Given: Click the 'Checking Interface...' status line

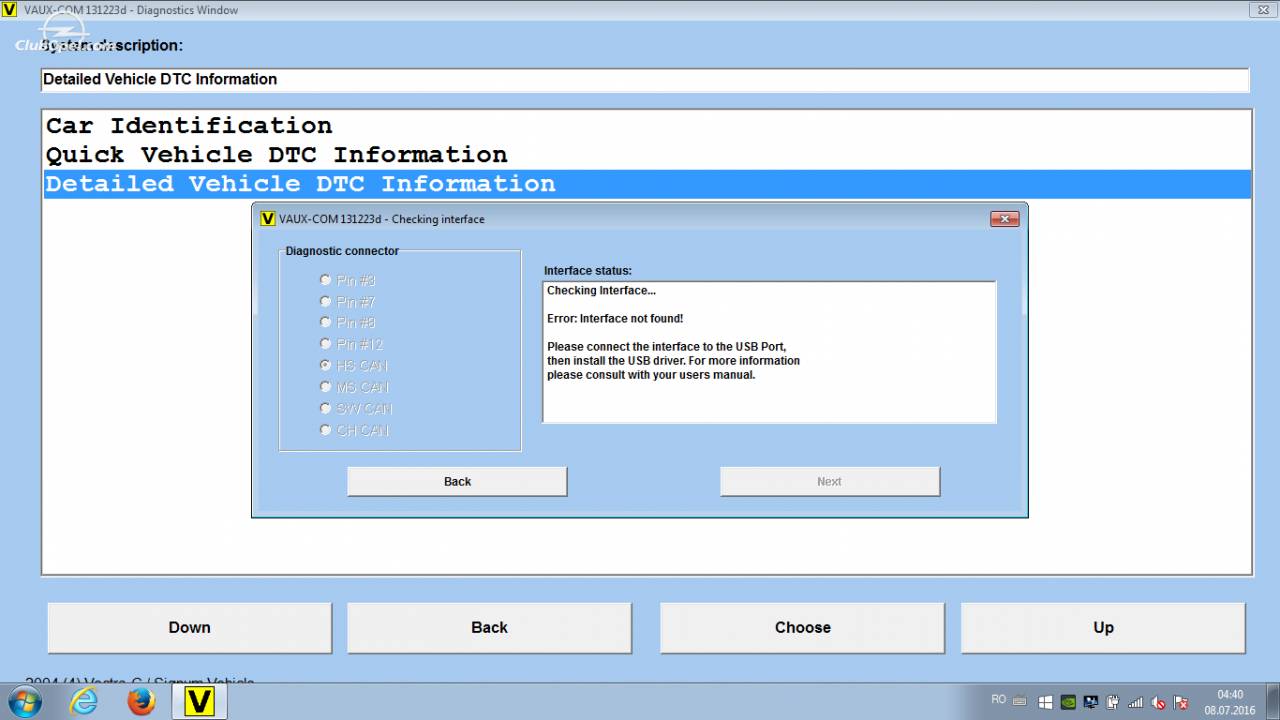Looking at the screenshot, I should tap(601, 291).
